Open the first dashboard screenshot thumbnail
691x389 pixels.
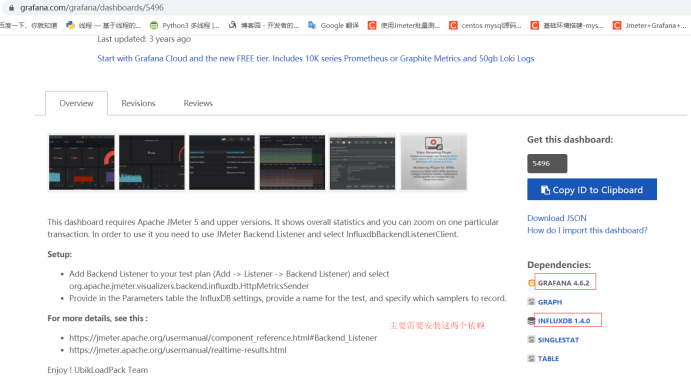click(x=82, y=163)
